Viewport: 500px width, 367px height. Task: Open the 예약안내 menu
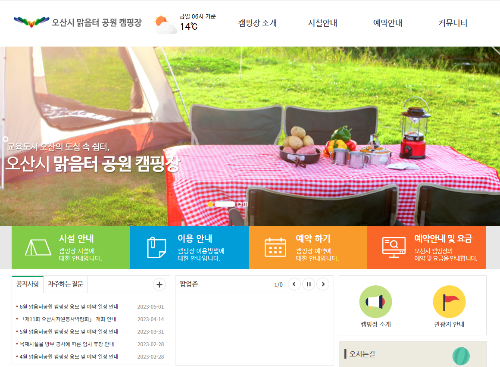[x=388, y=23]
